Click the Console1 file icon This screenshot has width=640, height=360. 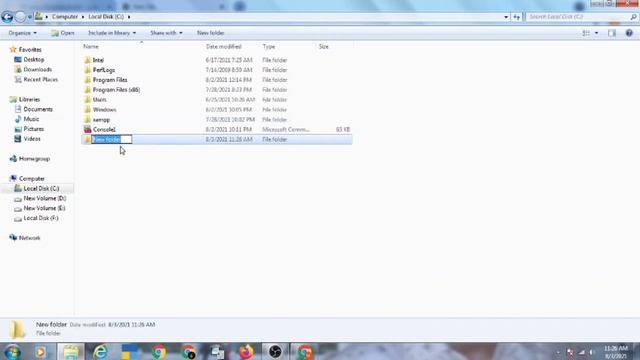tap(87, 129)
